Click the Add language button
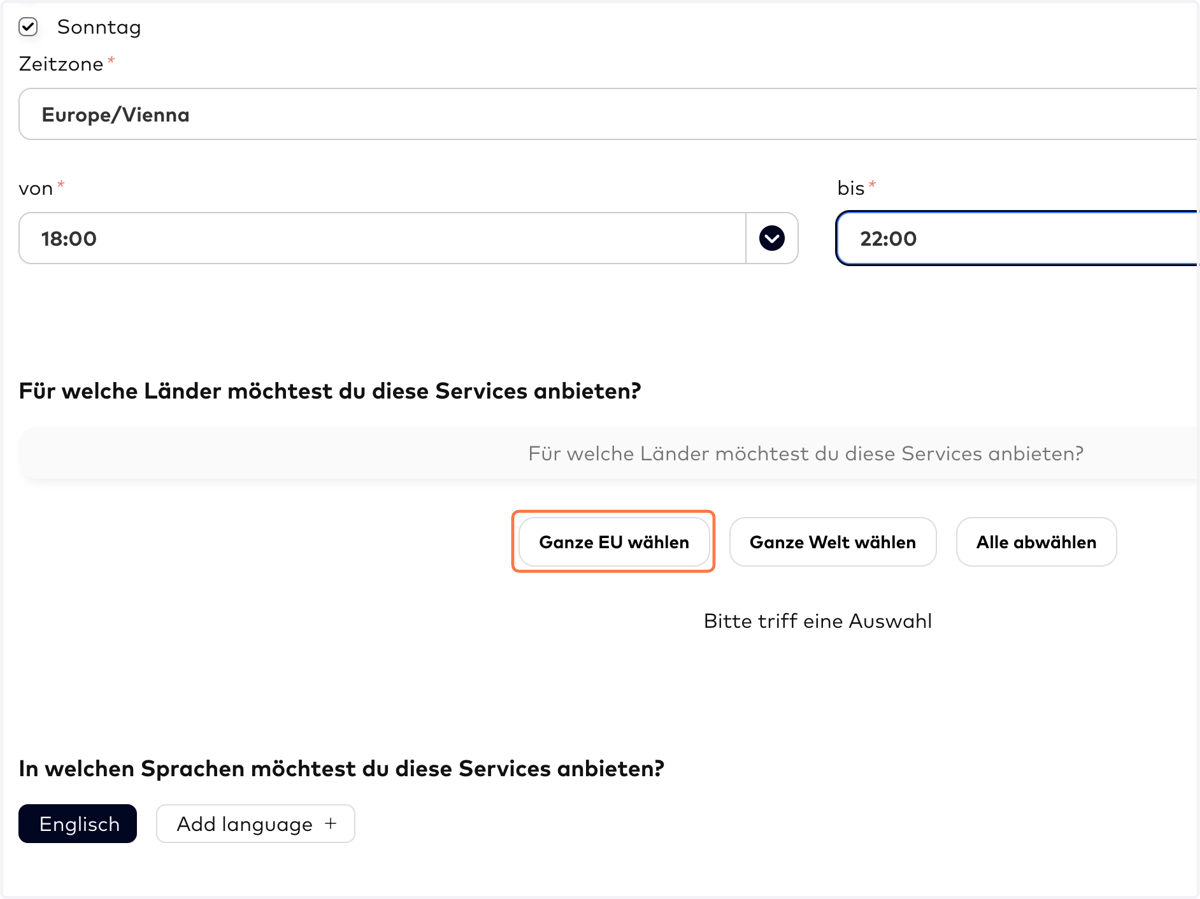Viewport: 1200px width, 899px height. tap(256, 824)
